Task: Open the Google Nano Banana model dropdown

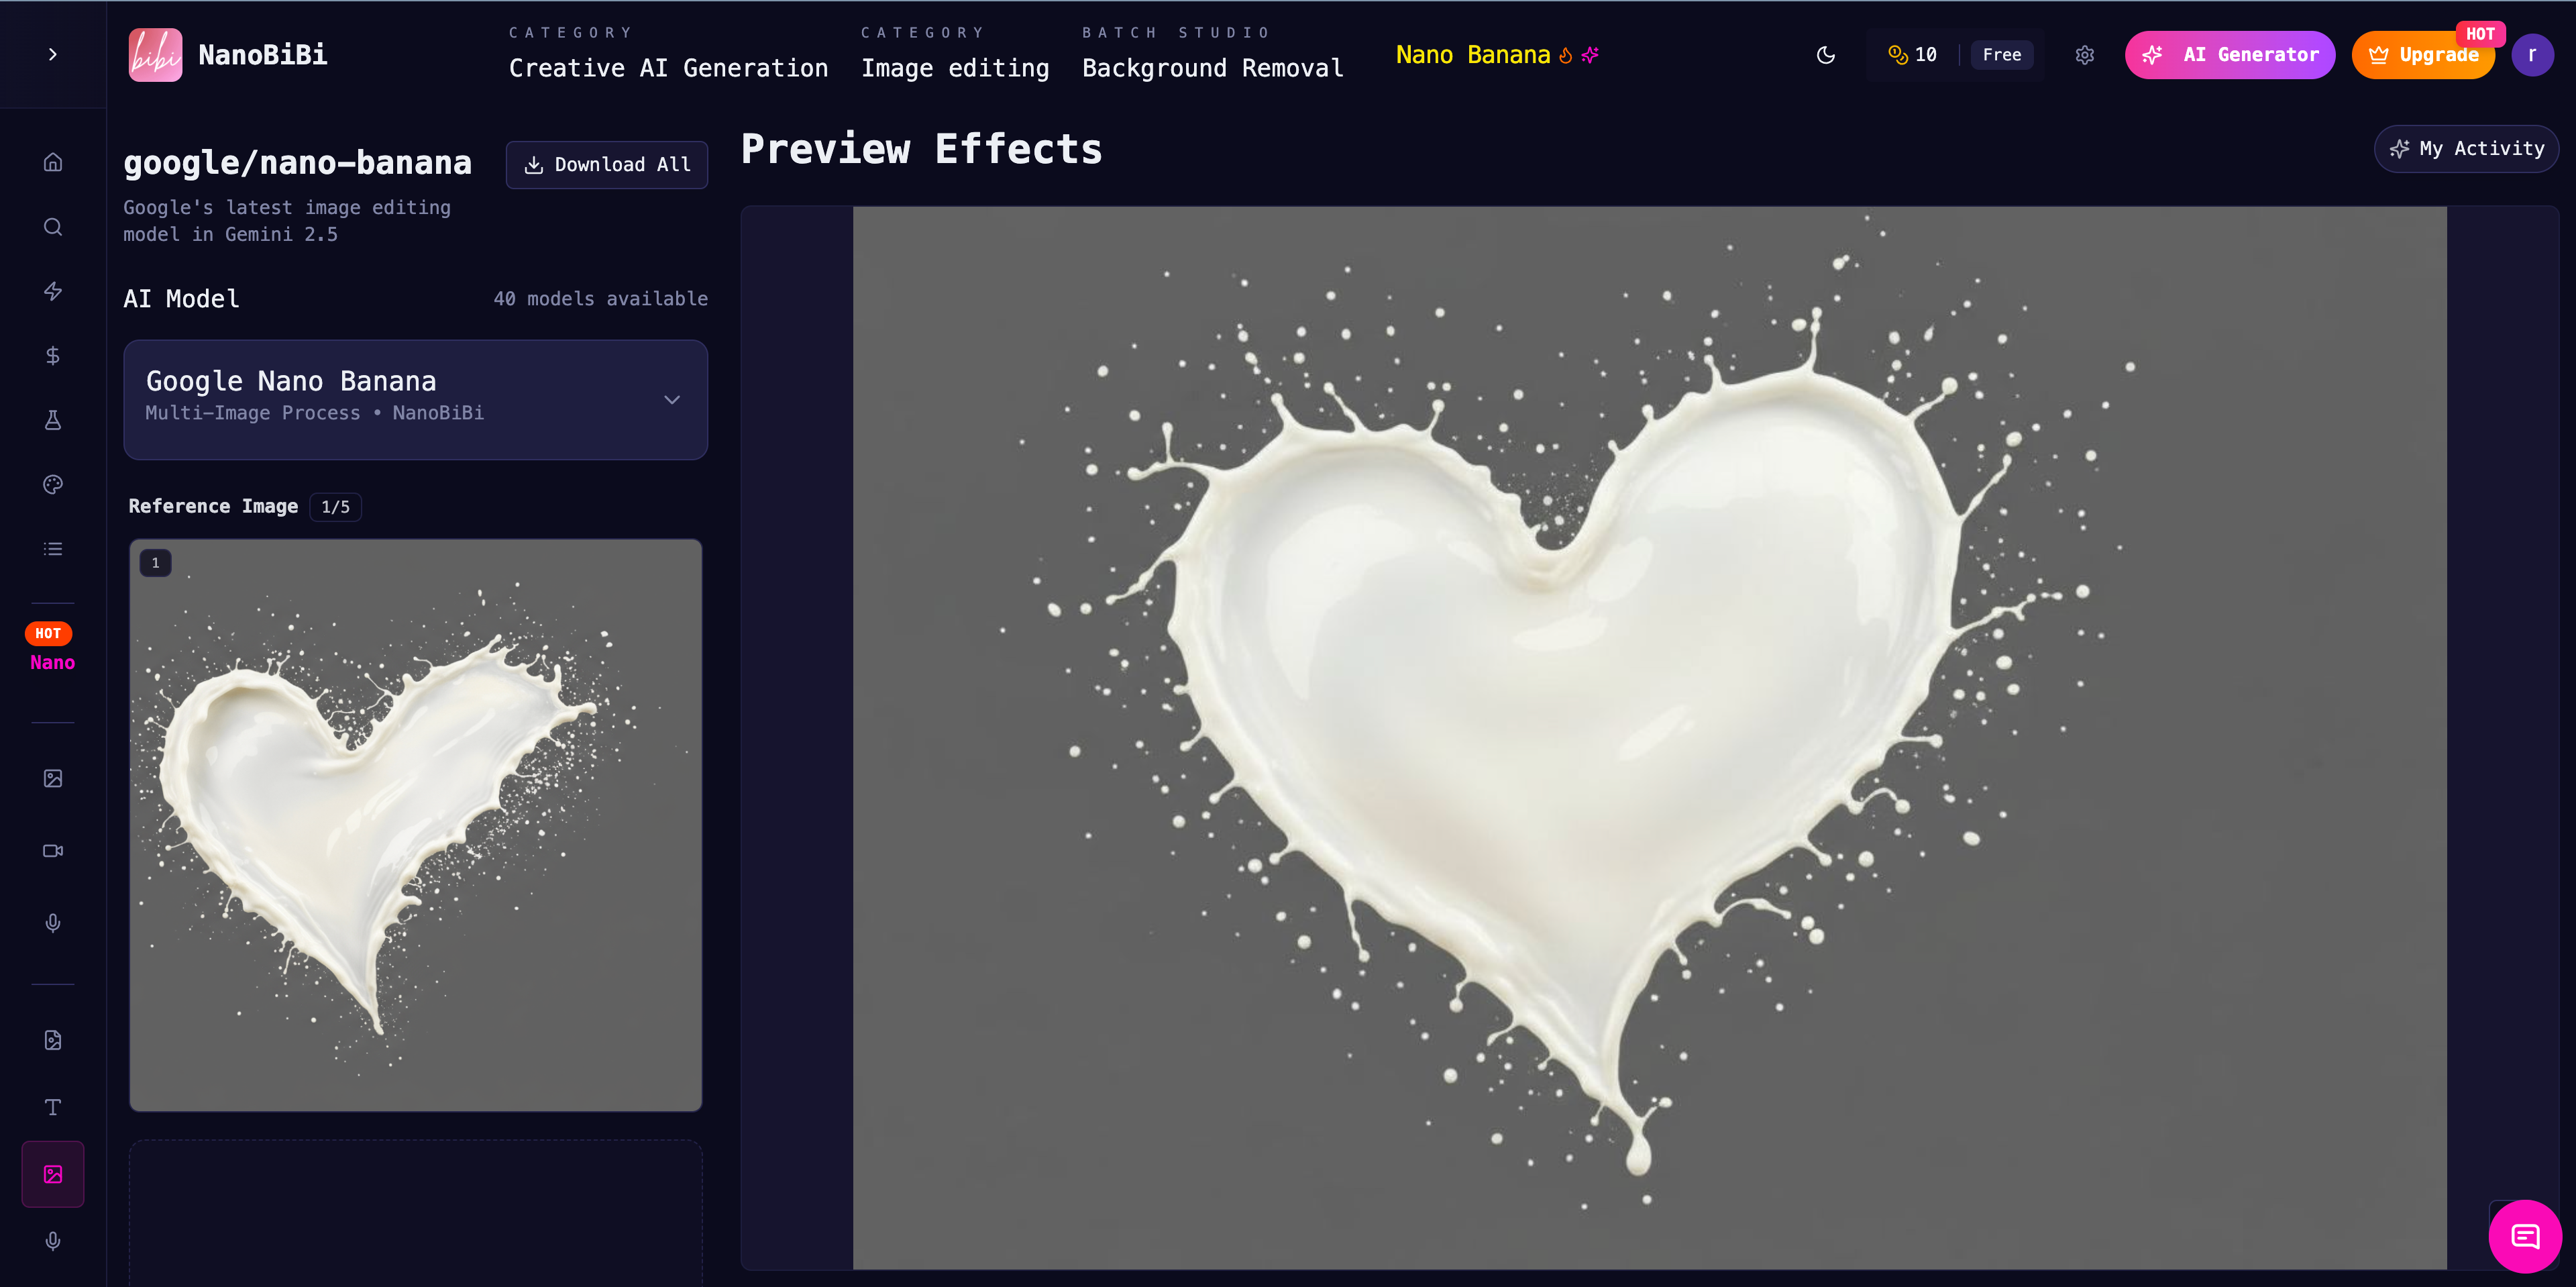Action: click(415, 399)
